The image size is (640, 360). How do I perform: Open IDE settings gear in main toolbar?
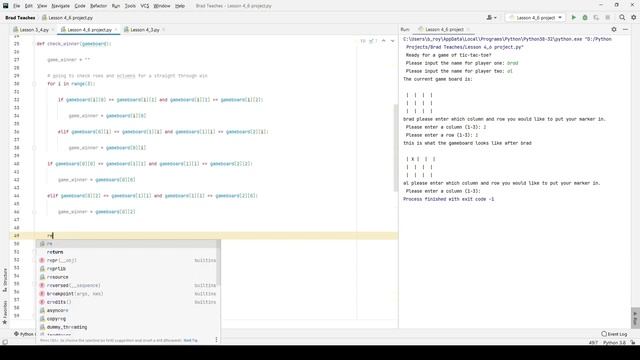(x=633, y=18)
